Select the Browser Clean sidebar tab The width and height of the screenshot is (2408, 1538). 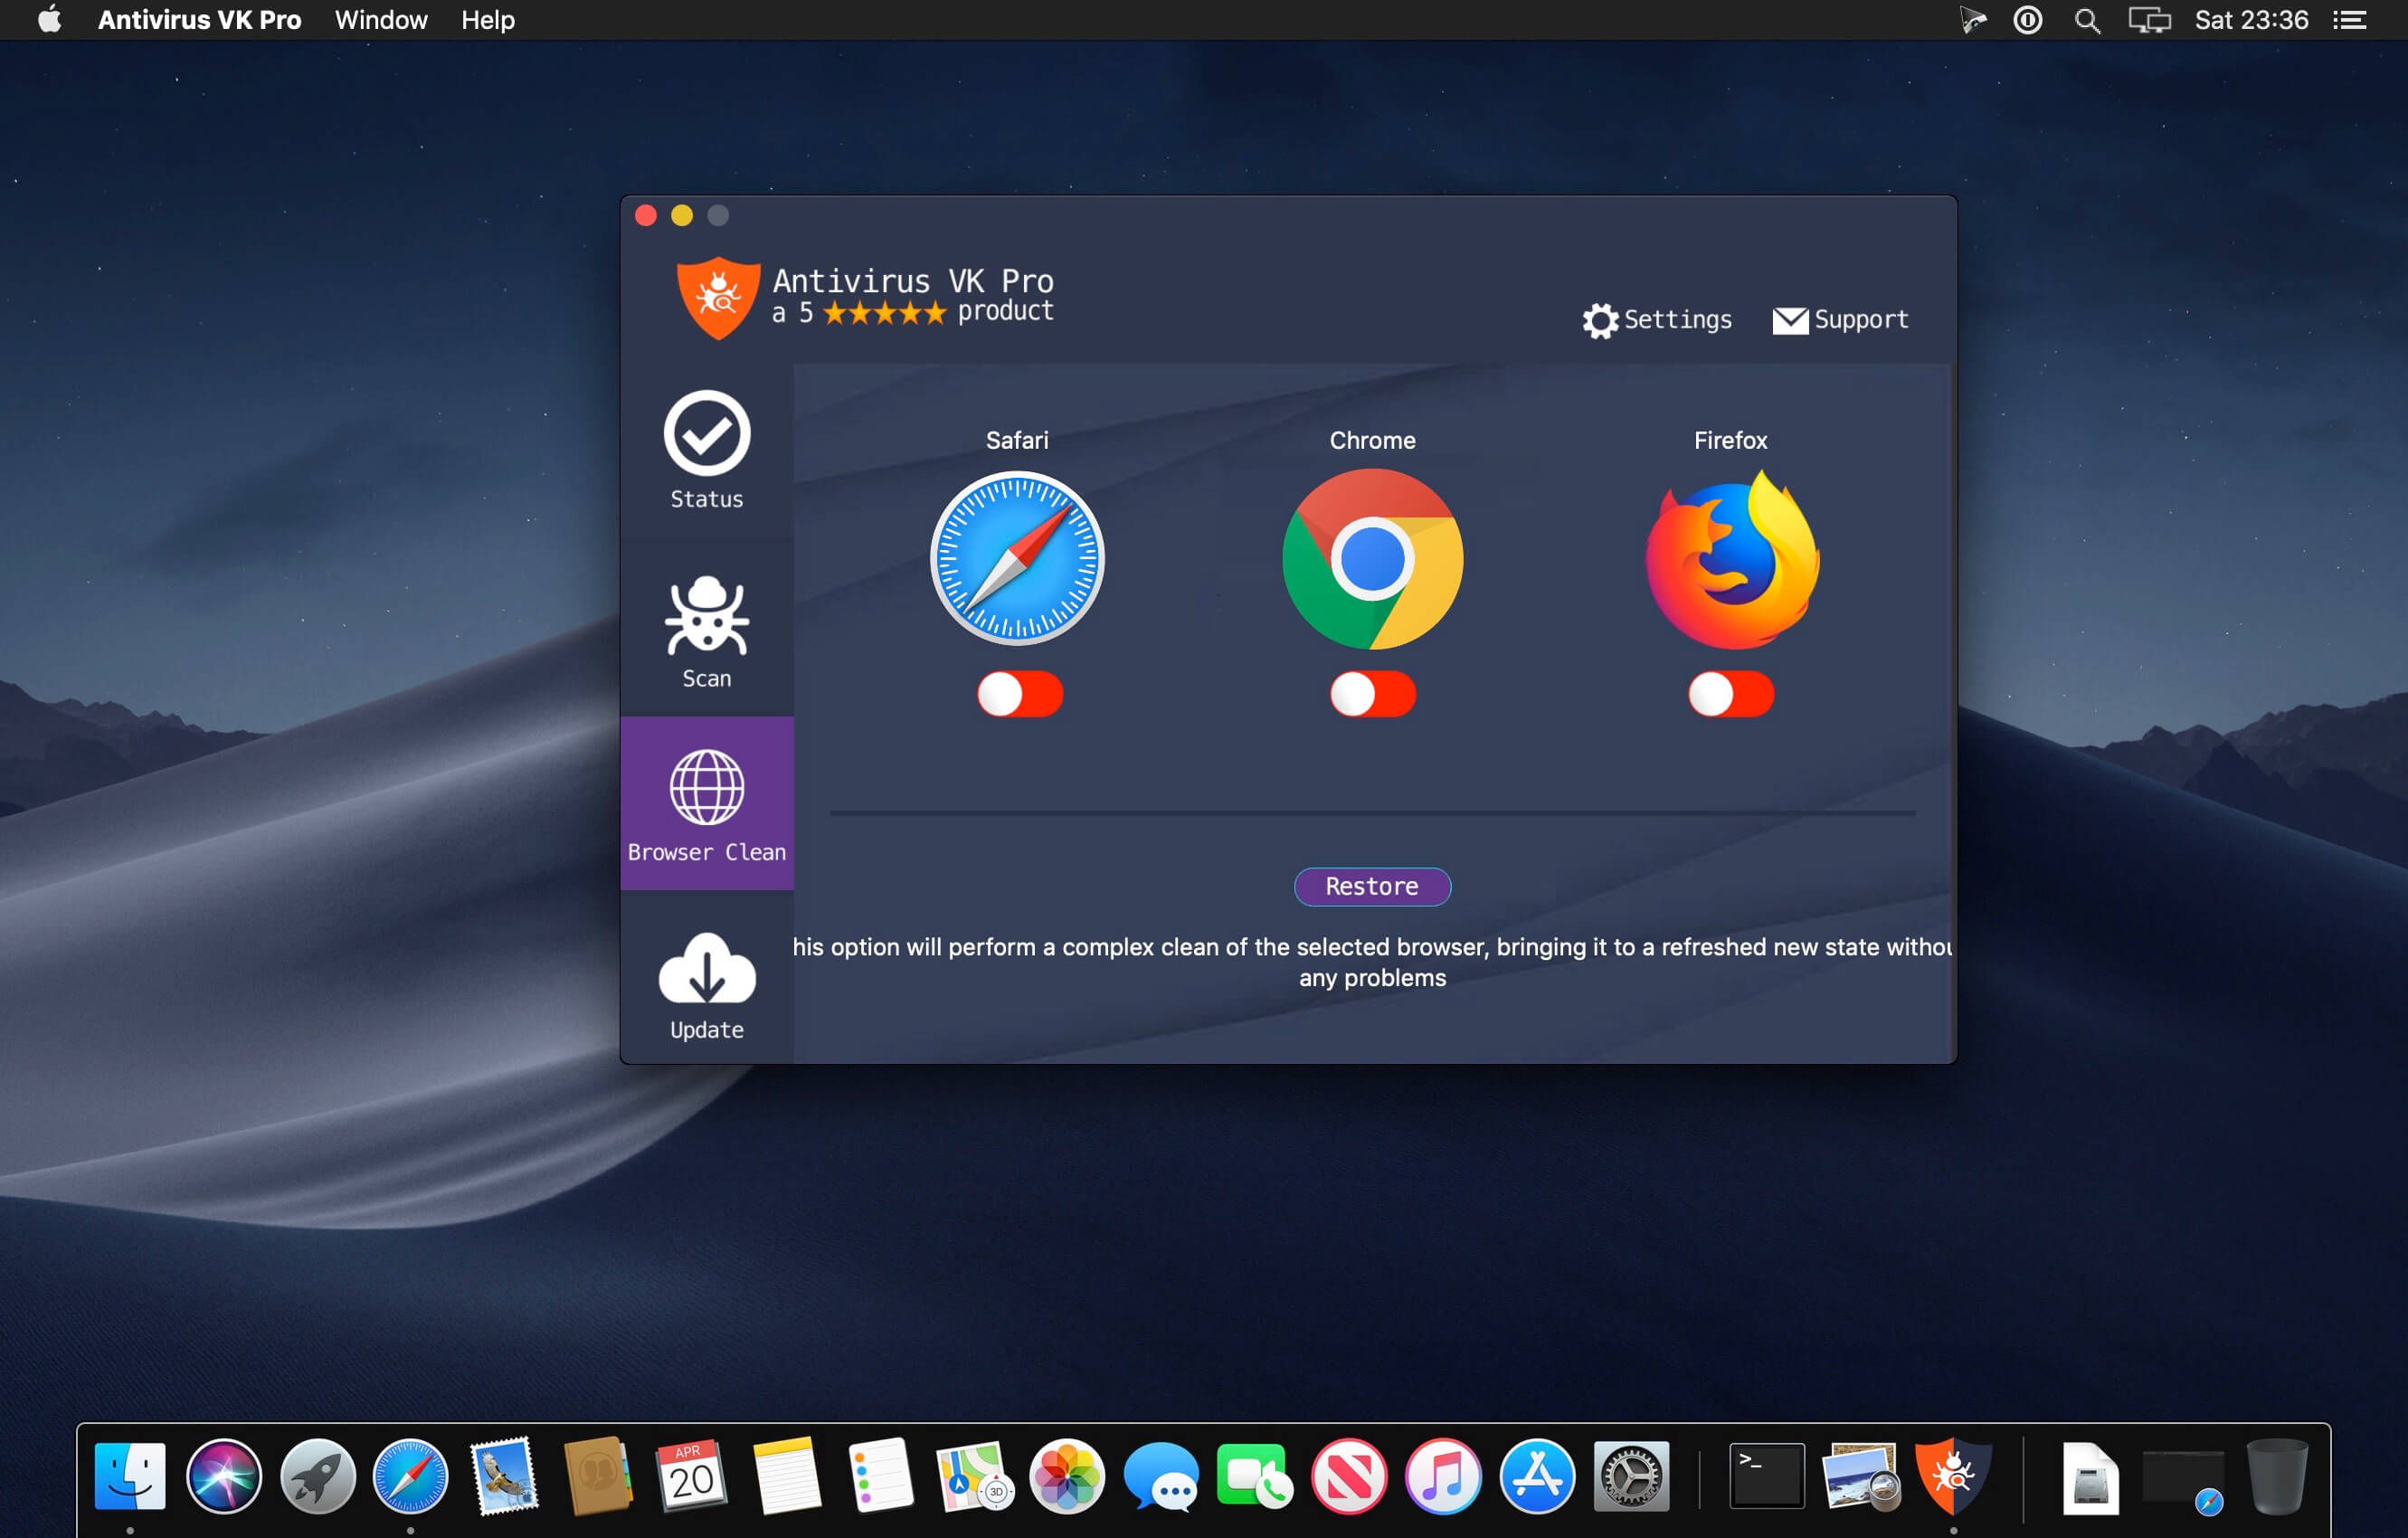[x=706, y=803]
